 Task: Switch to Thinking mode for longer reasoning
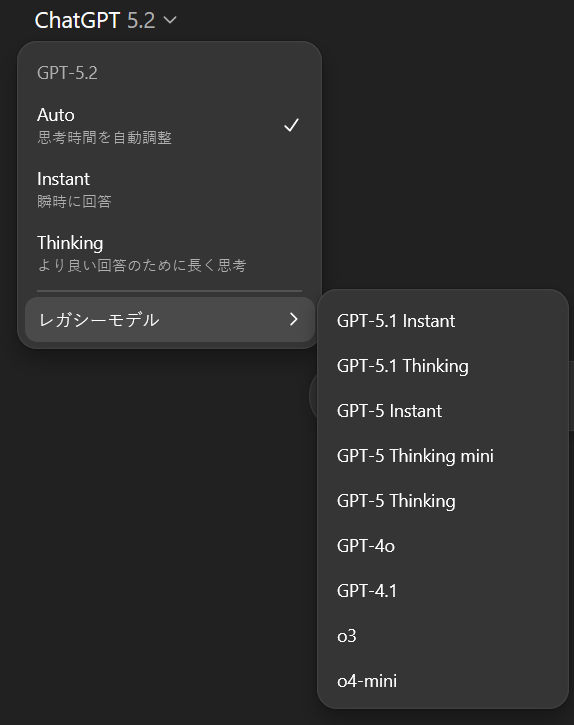coord(169,253)
